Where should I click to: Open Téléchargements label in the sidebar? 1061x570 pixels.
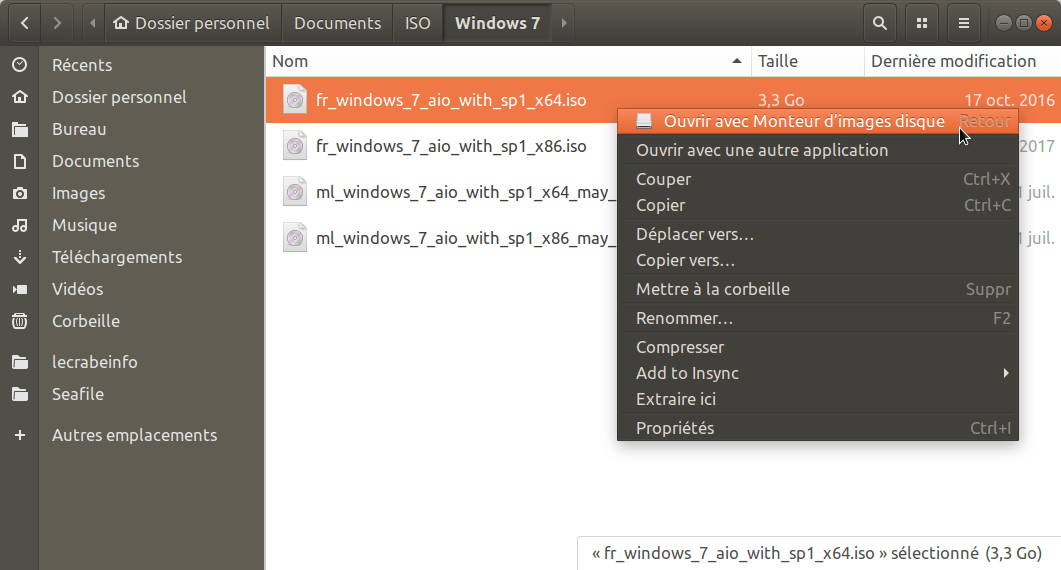click(x=117, y=257)
